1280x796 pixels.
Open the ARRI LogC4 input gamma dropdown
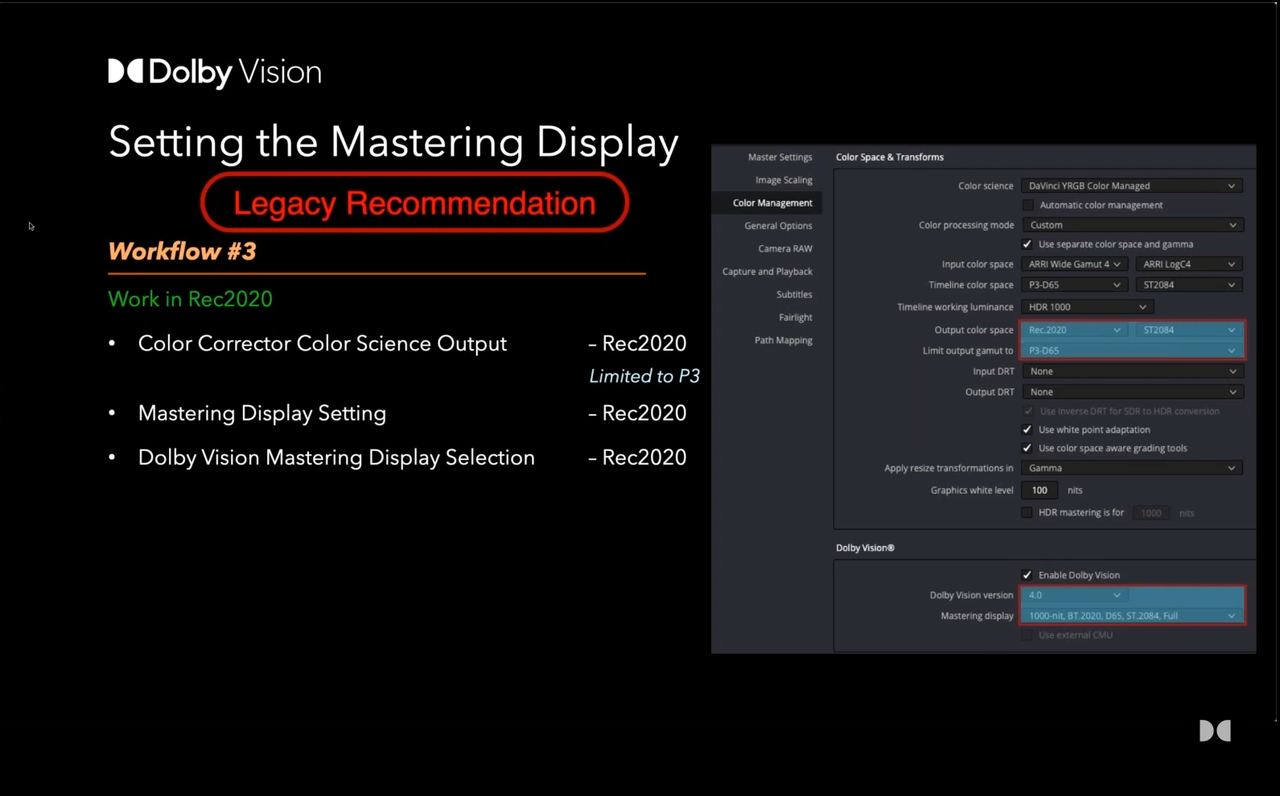[x=1189, y=264]
